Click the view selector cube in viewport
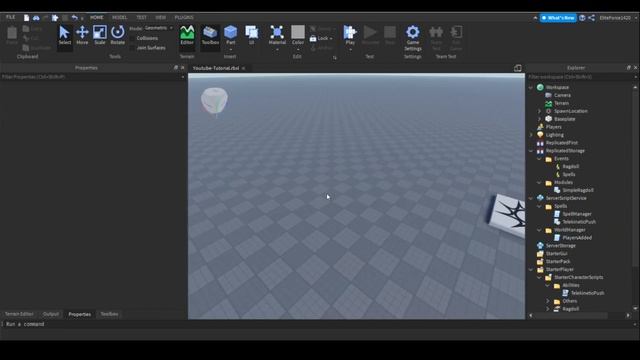This screenshot has height=360, width=640. [x=214, y=100]
